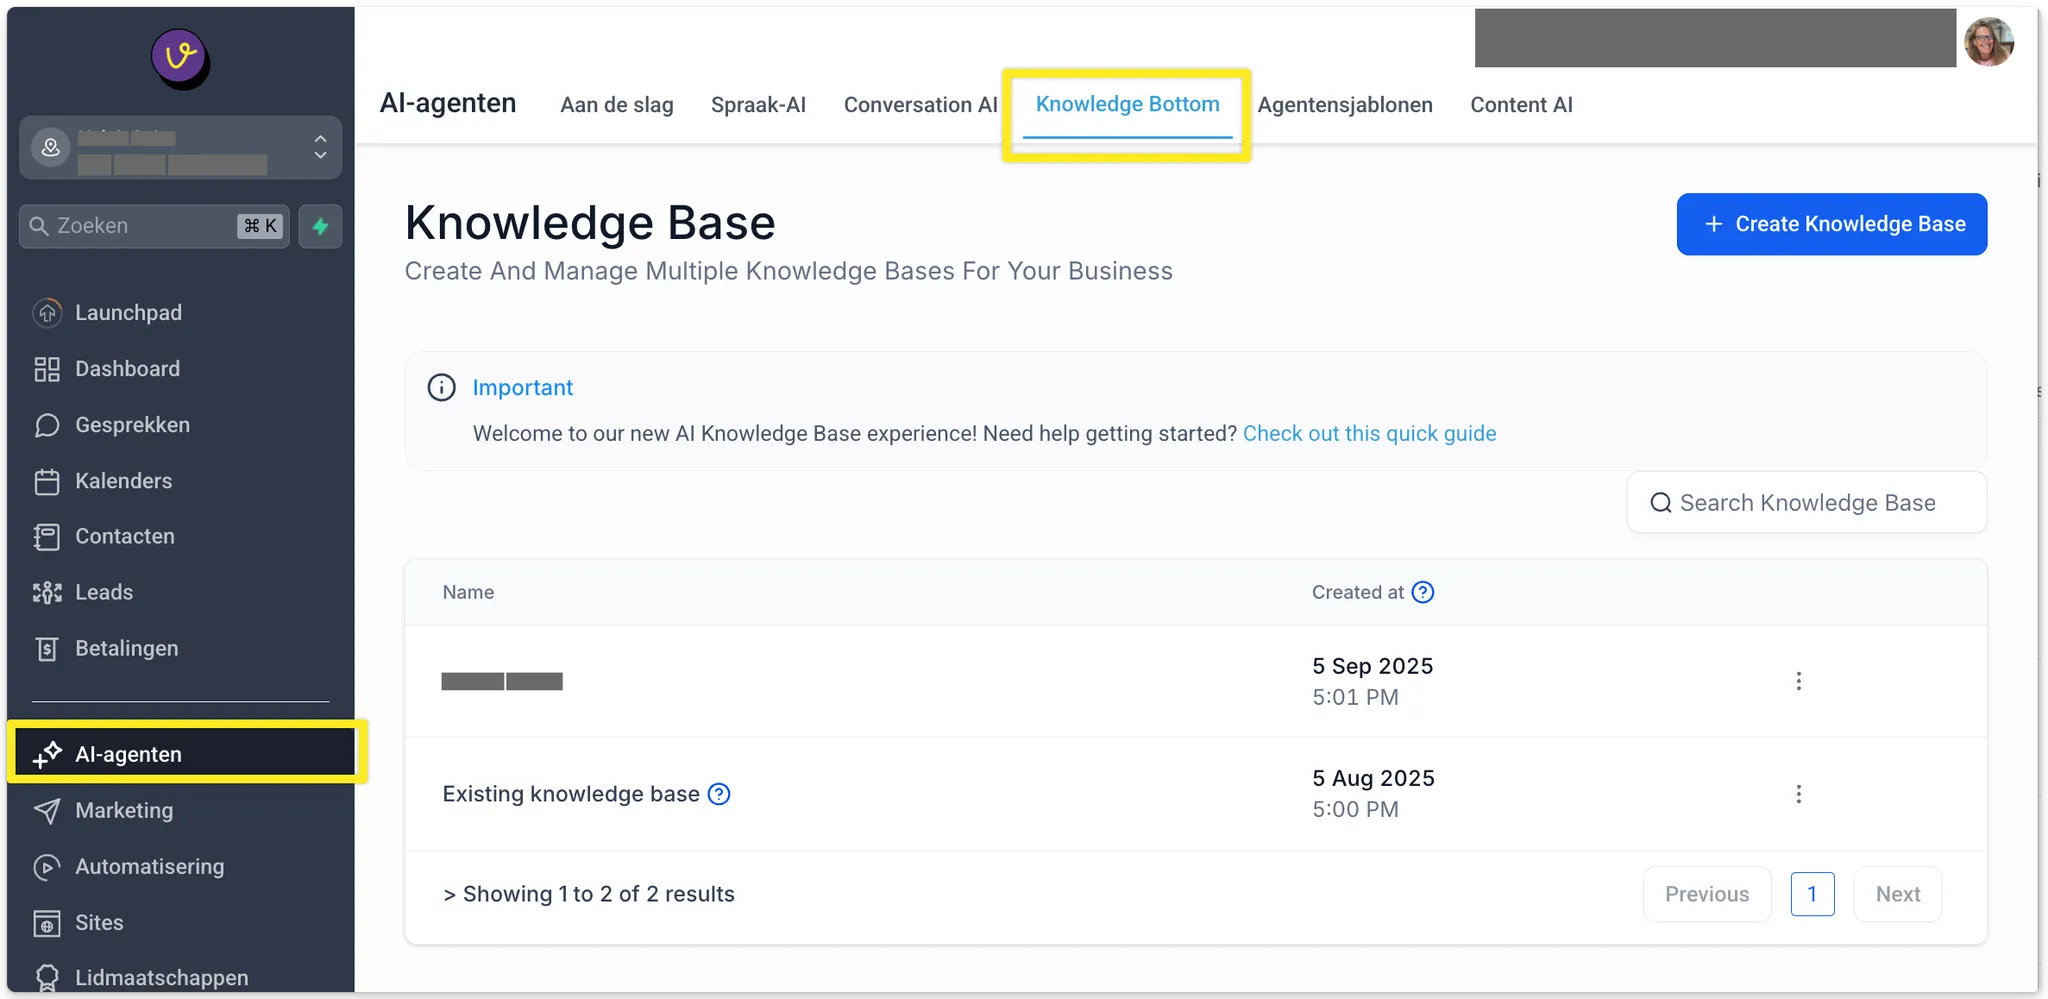The image size is (2048, 999).
Task: Click the Leads icon in sidebar
Action: point(47,593)
